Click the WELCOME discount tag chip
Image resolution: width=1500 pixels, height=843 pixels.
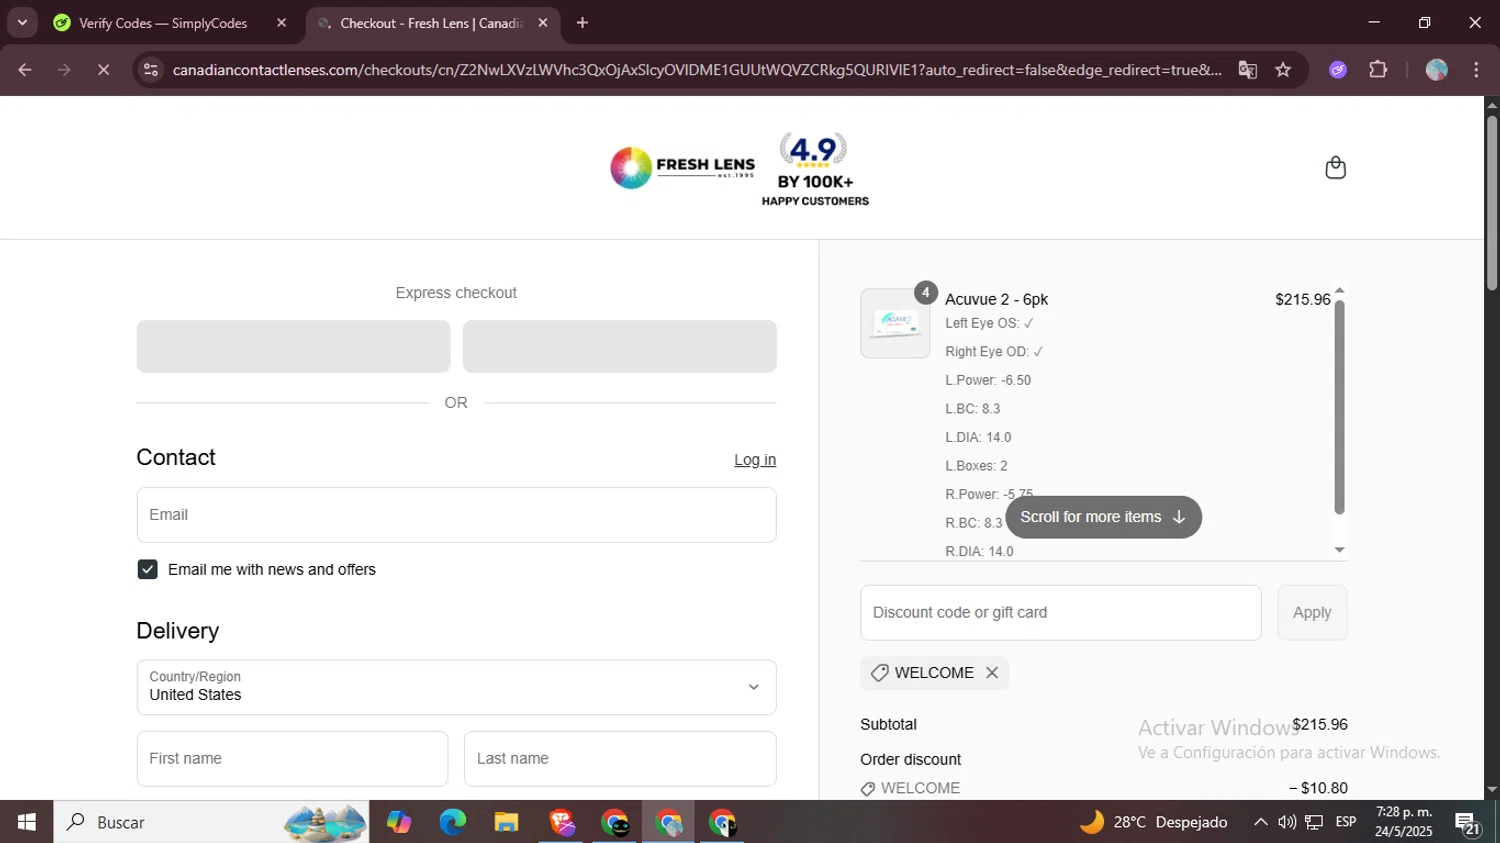coord(934,673)
